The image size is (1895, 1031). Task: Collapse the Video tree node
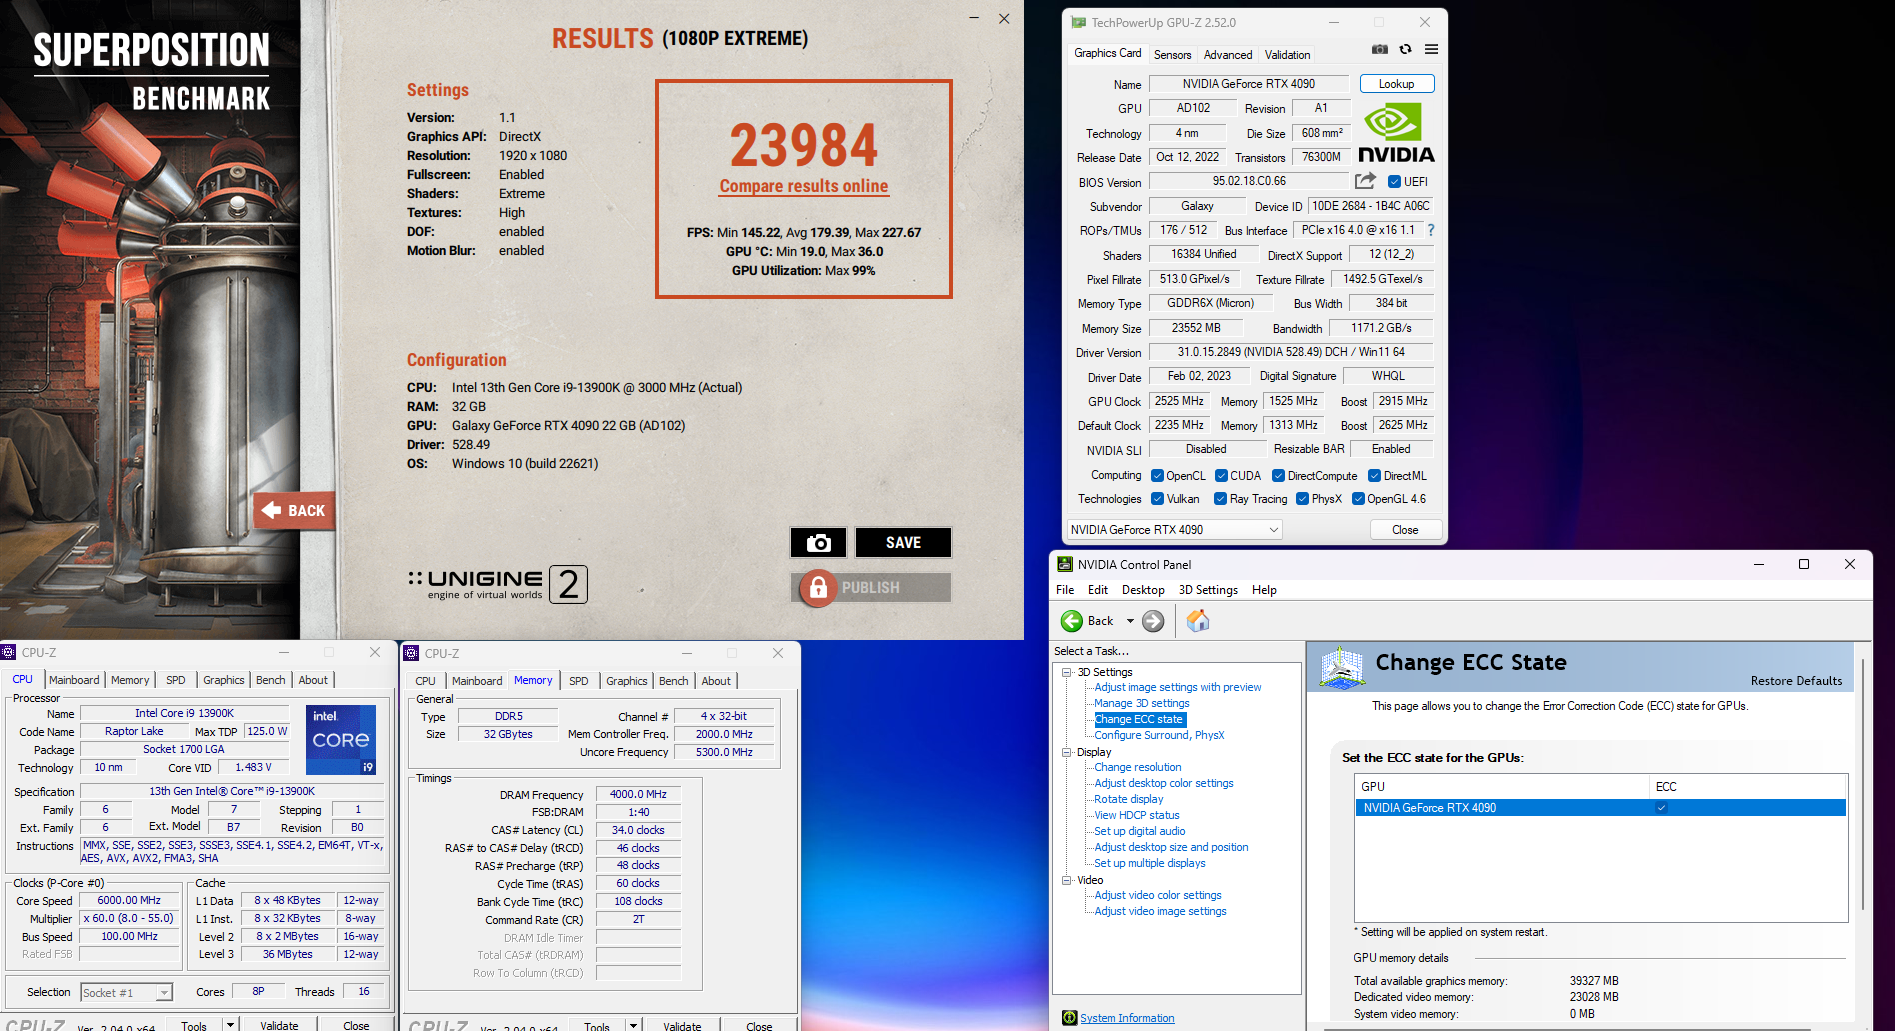pyautogui.click(x=1067, y=880)
